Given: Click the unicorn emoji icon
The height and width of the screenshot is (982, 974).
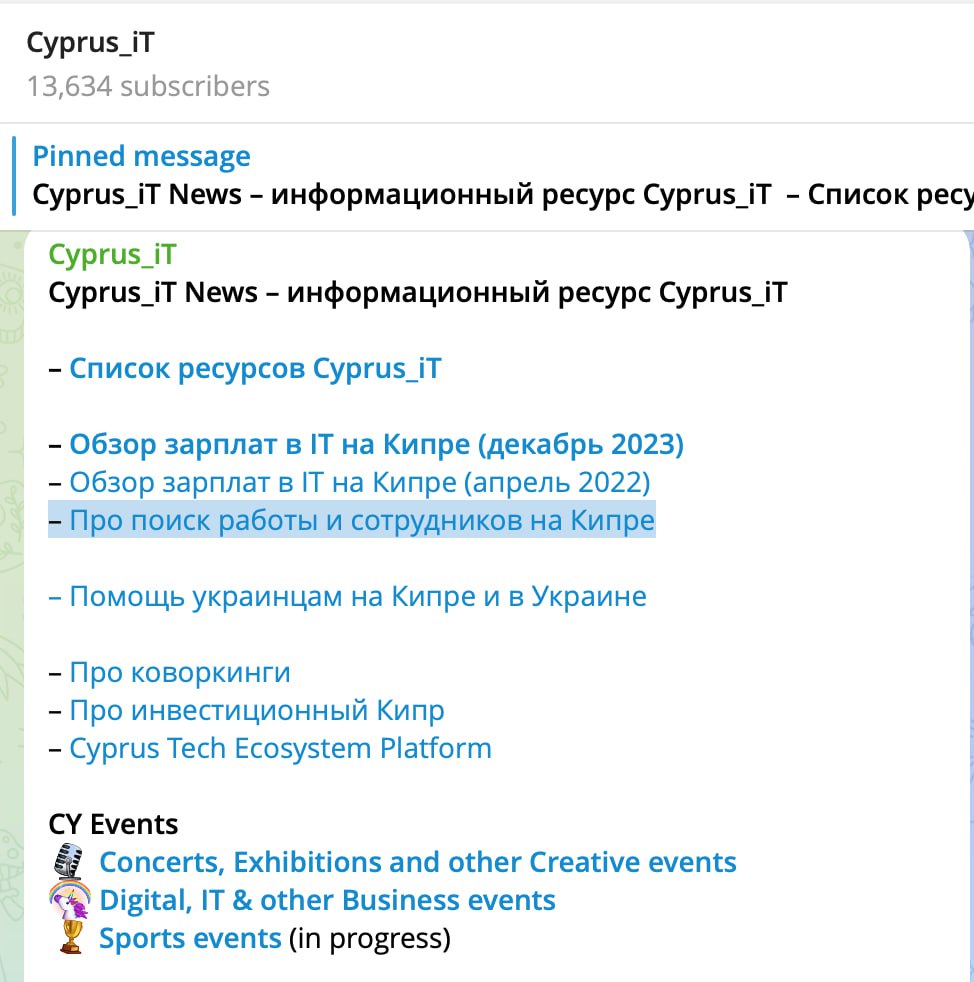Looking at the screenshot, I should tap(69, 900).
